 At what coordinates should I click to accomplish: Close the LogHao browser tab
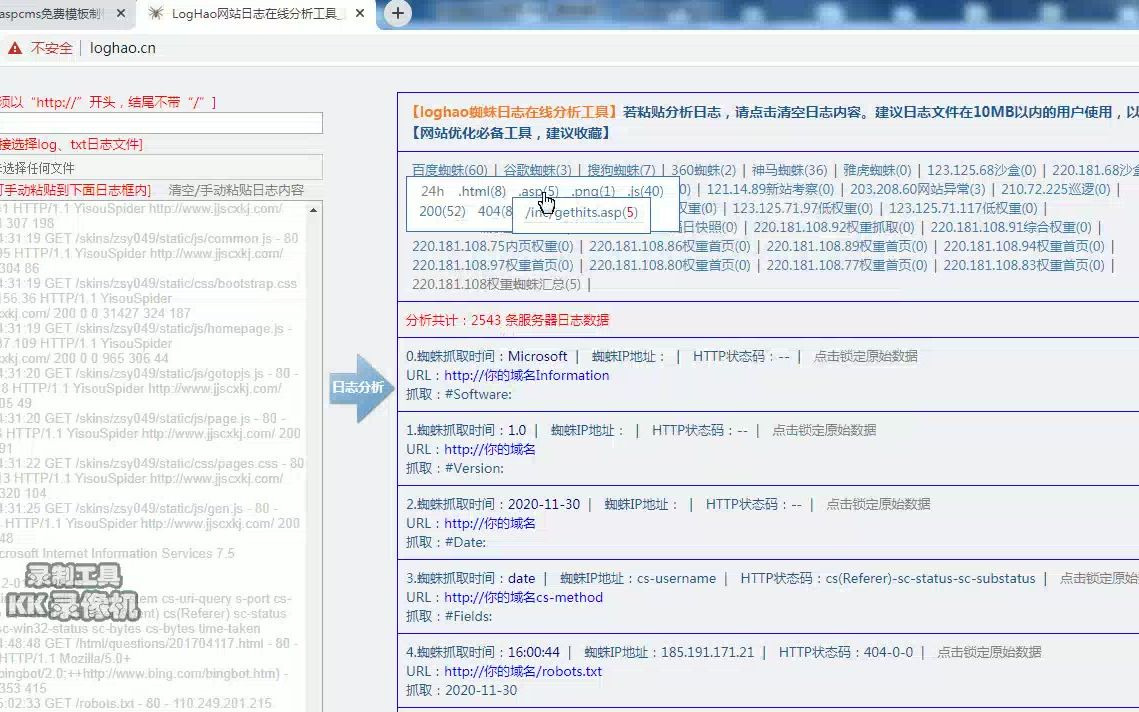(x=360, y=13)
